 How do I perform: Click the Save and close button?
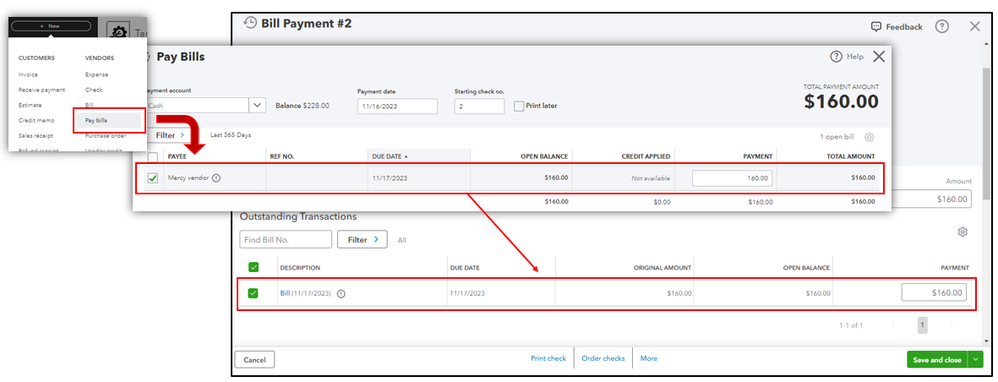[x=937, y=360]
